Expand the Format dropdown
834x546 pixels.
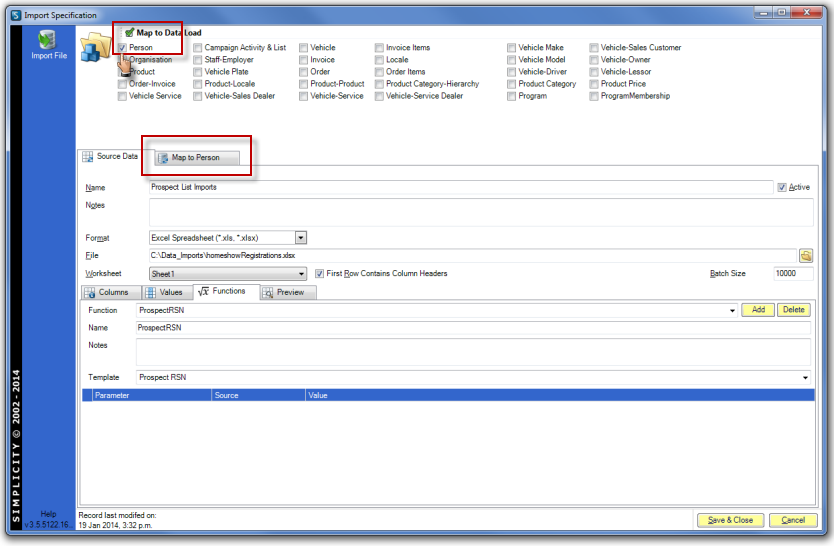(300, 238)
